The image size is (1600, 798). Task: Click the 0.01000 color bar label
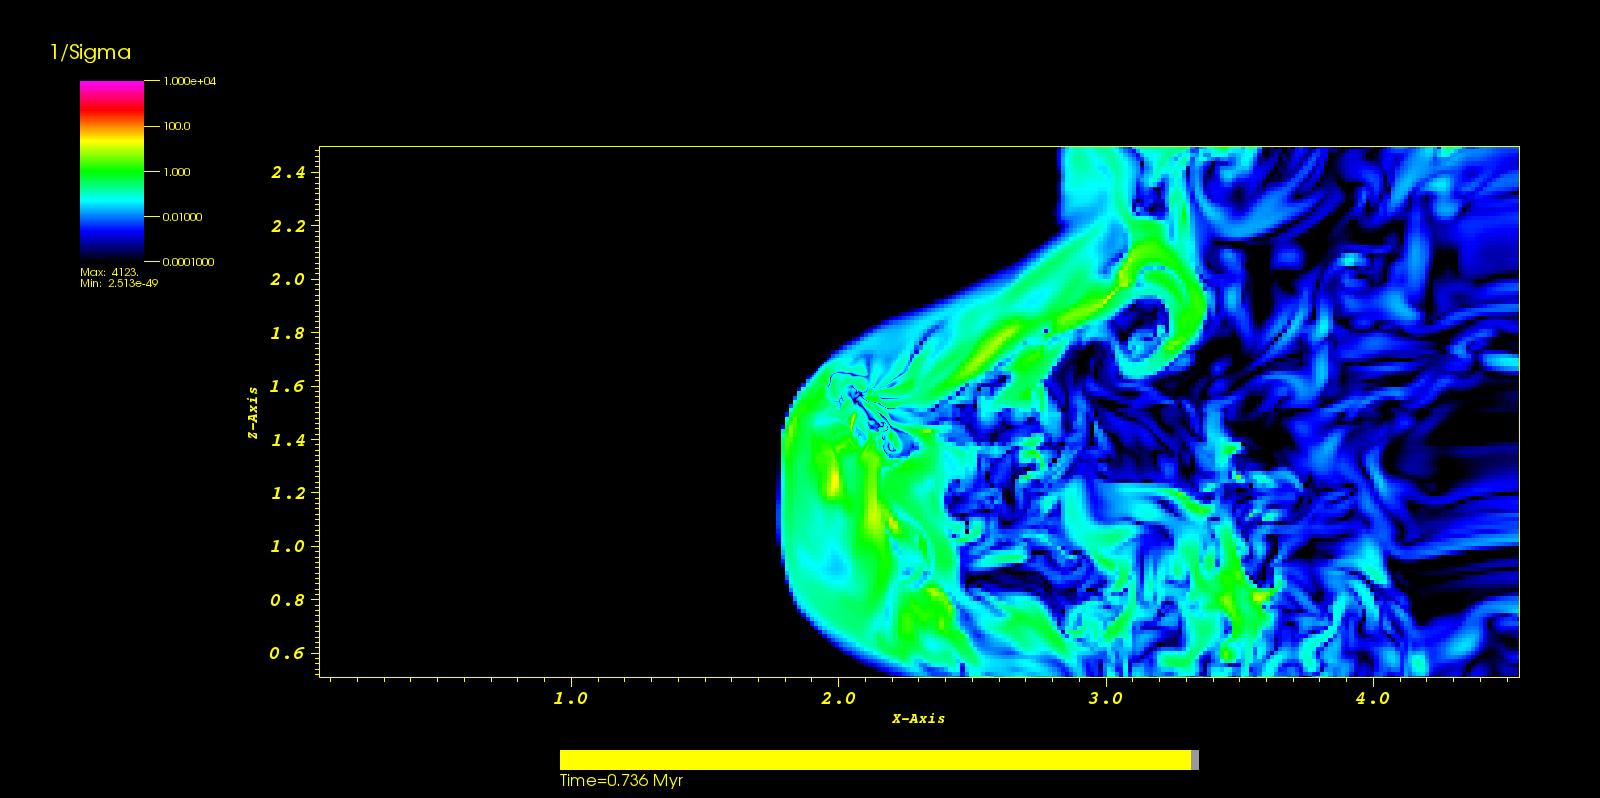click(182, 217)
